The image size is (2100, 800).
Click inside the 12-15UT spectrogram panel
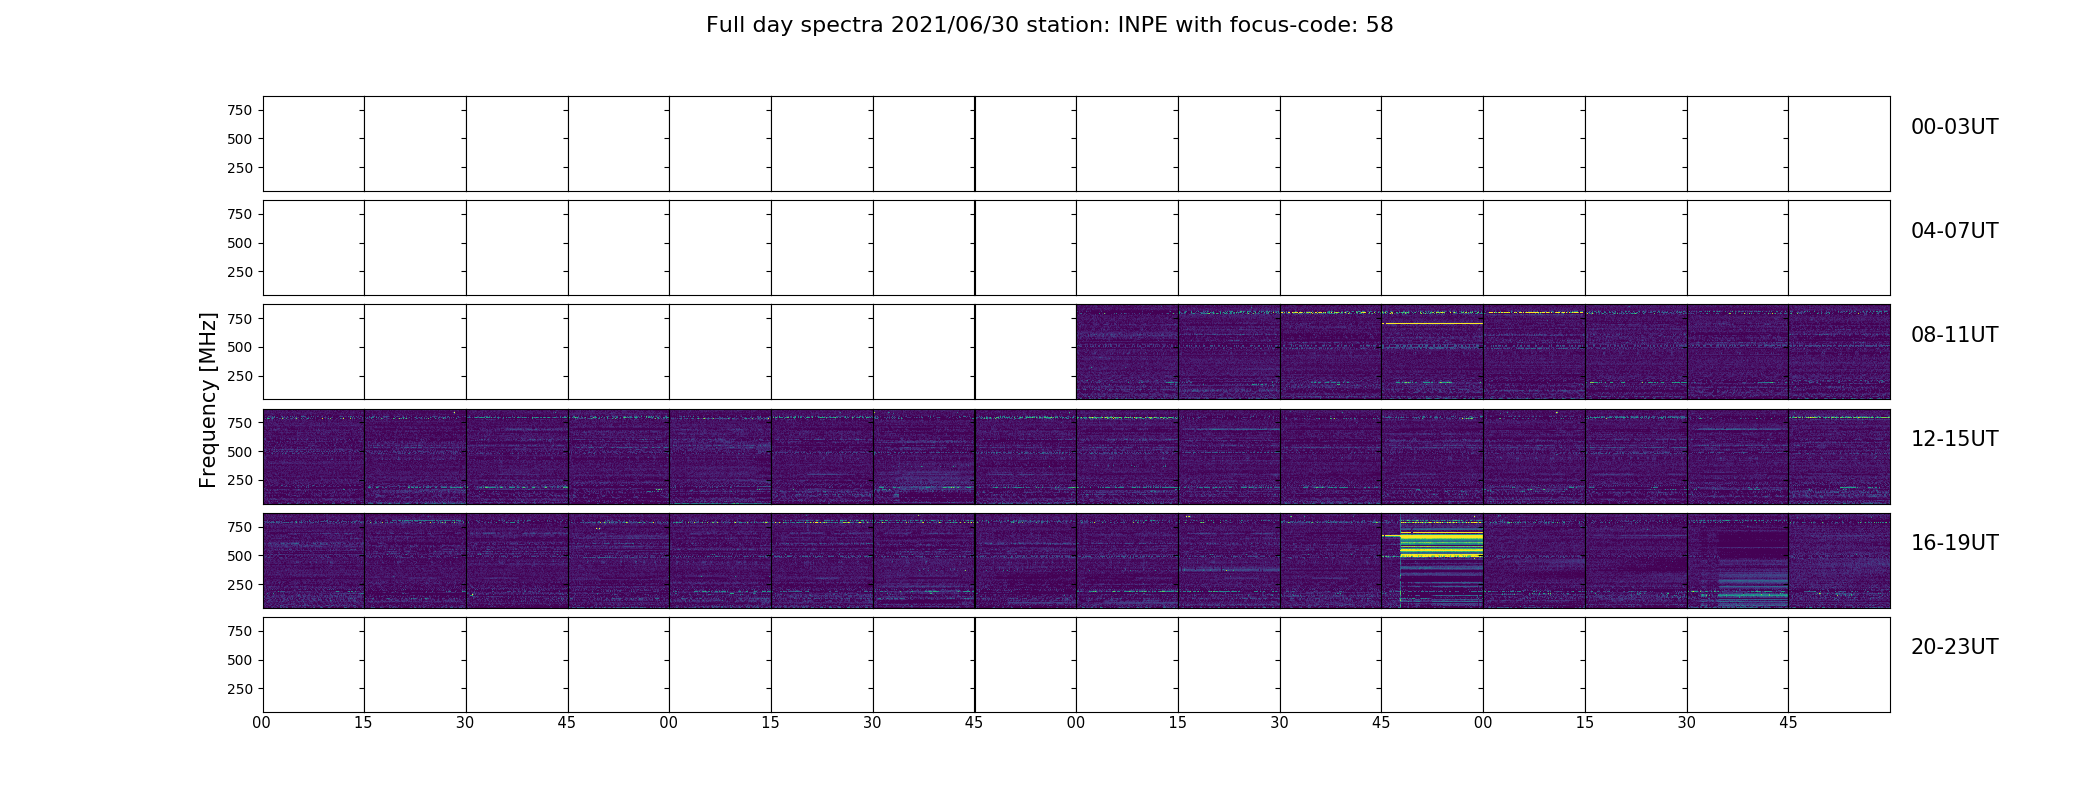(x=1076, y=456)
